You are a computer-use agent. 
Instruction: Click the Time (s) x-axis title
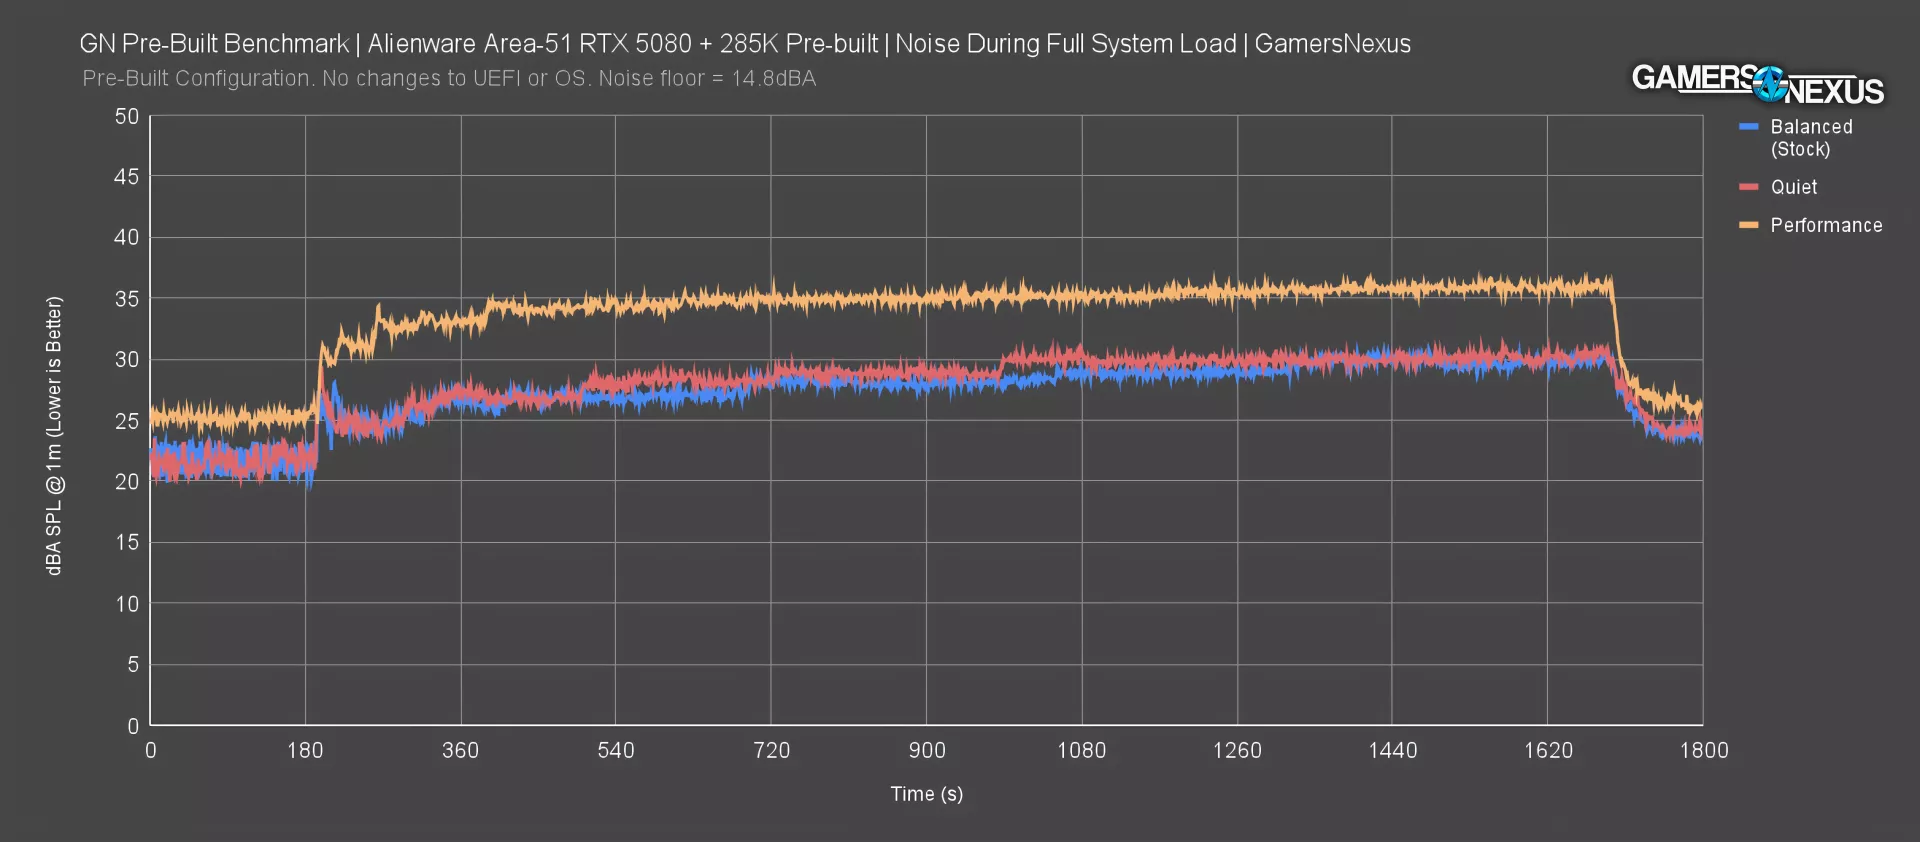pos(926,794)
